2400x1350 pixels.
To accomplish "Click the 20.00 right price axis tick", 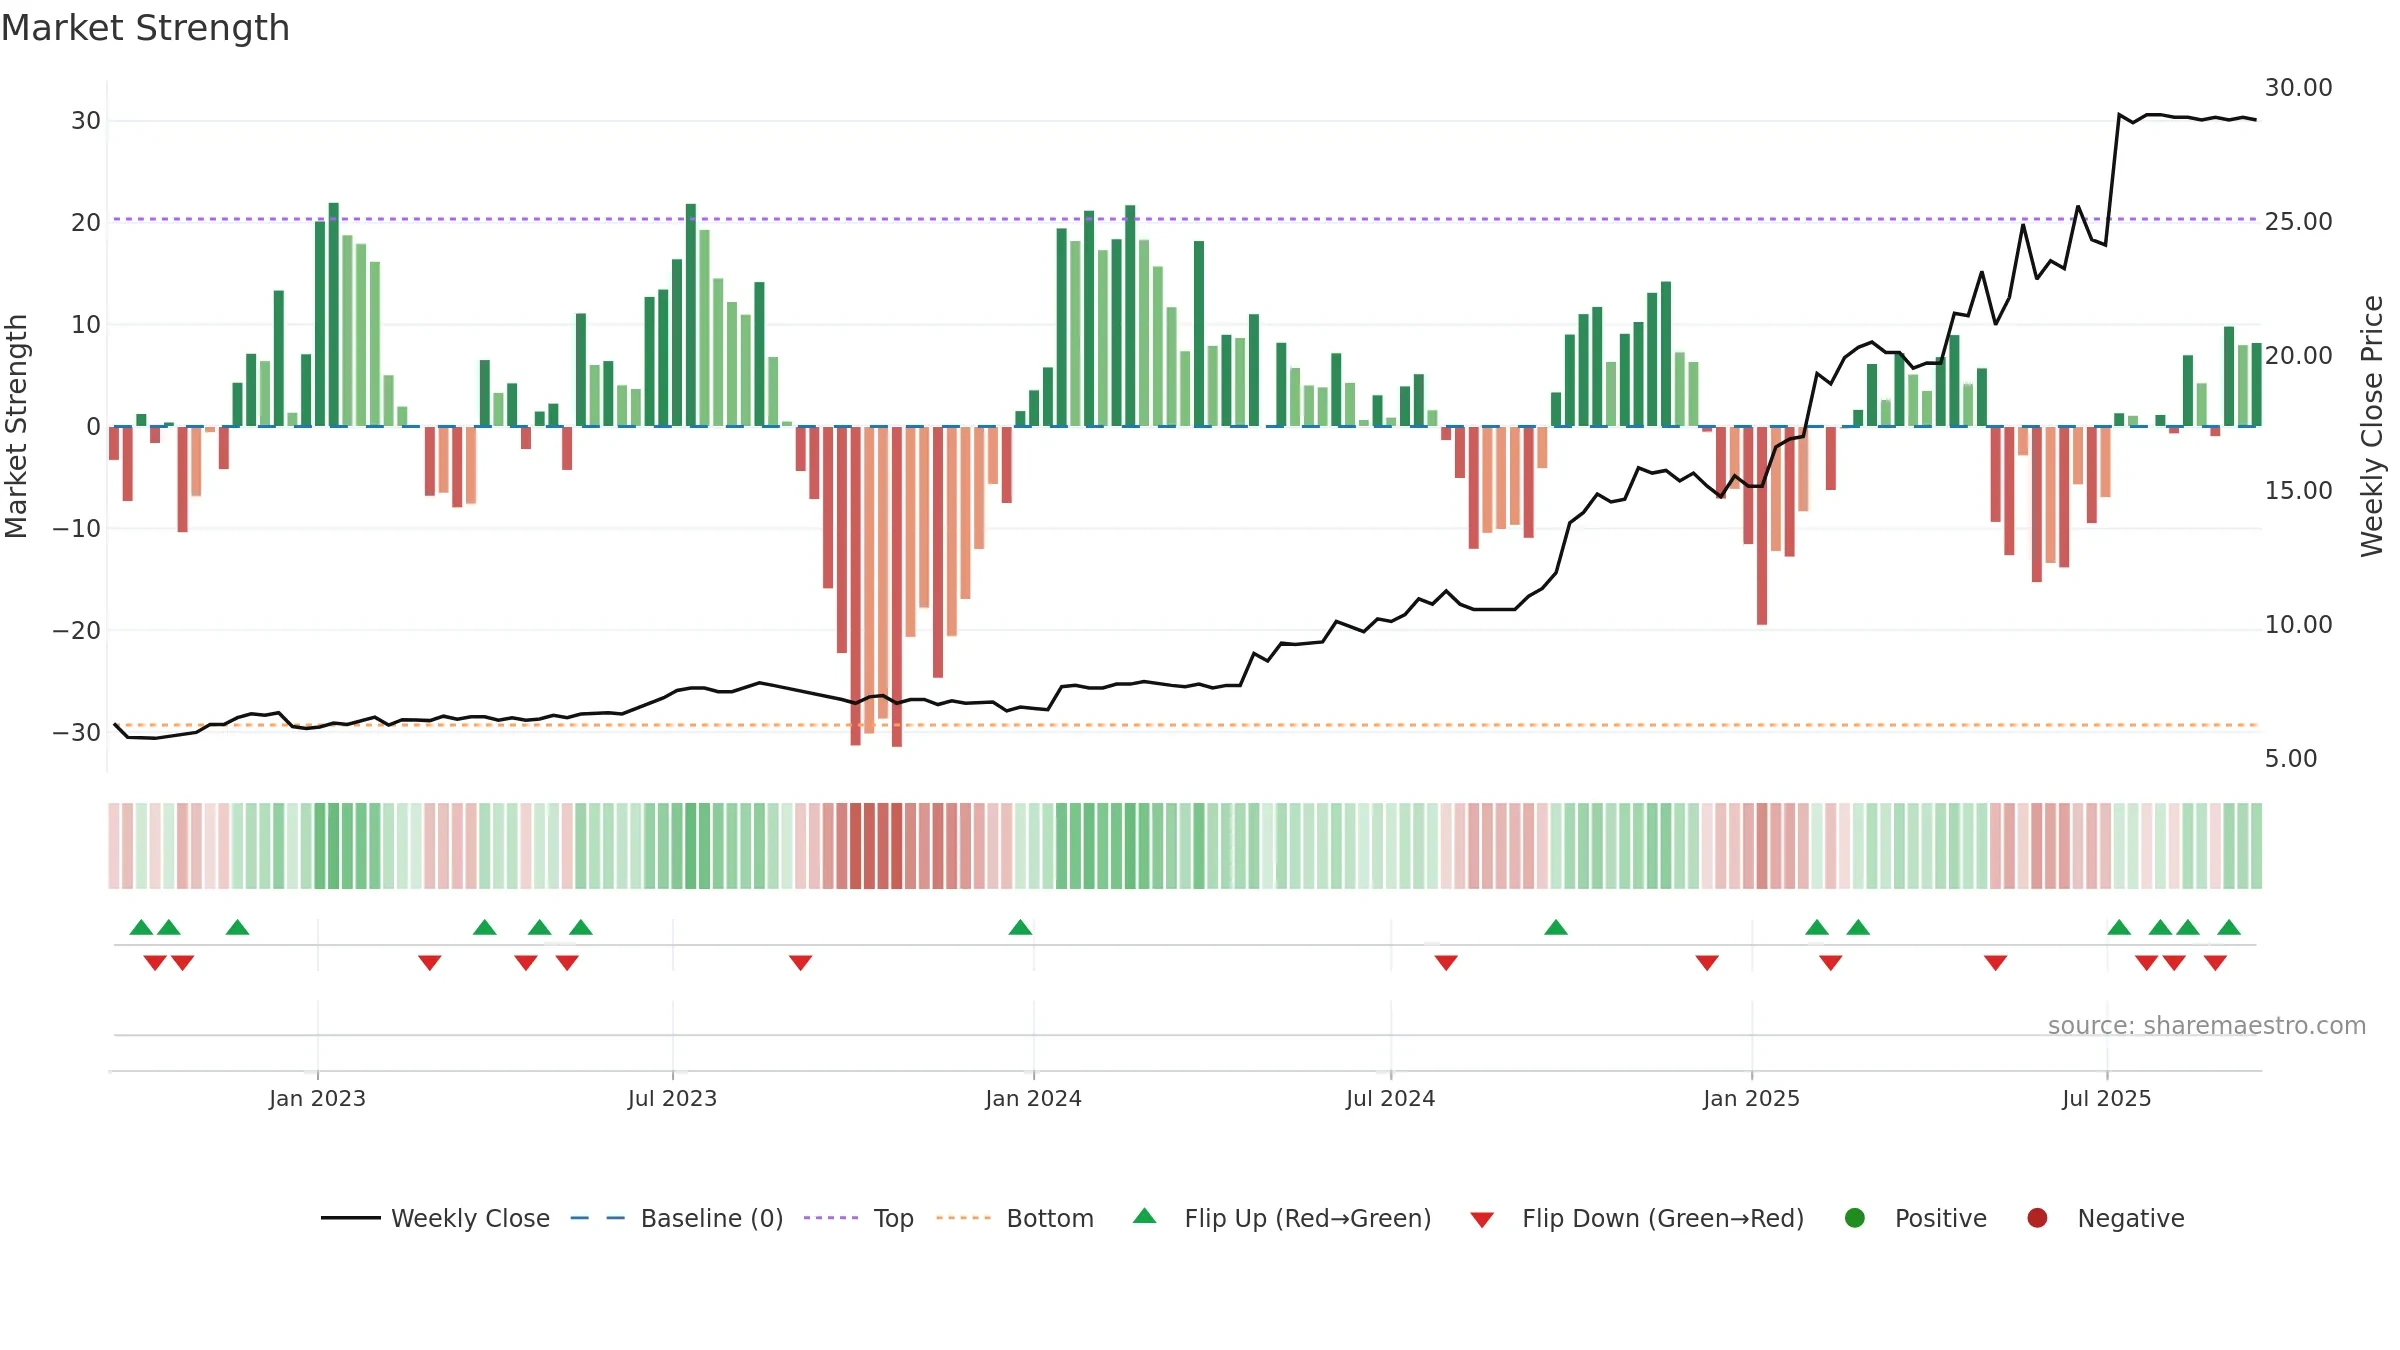I will tap(2298, 356).
